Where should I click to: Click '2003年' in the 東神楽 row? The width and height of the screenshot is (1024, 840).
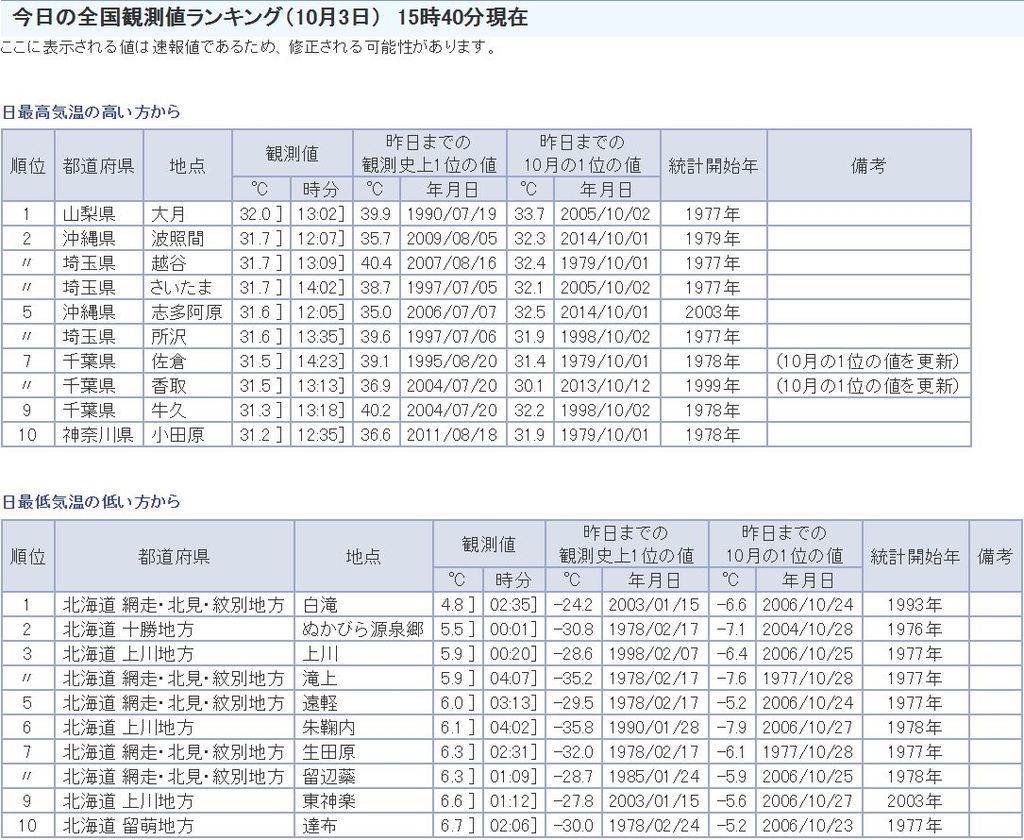coord(915,801)
